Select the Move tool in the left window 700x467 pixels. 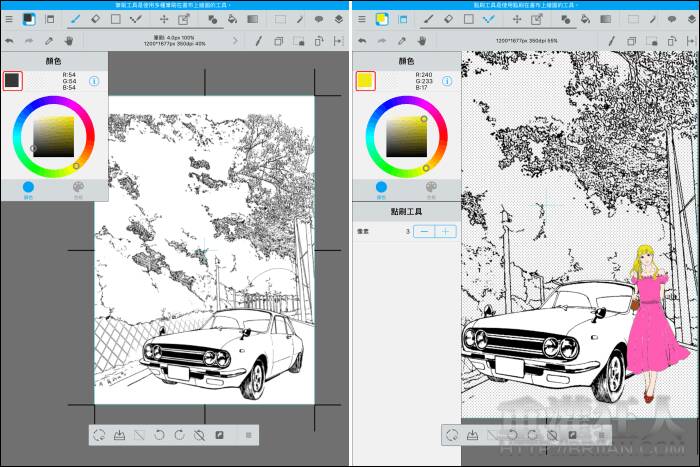pyautogui.click(x=164, y=19)
